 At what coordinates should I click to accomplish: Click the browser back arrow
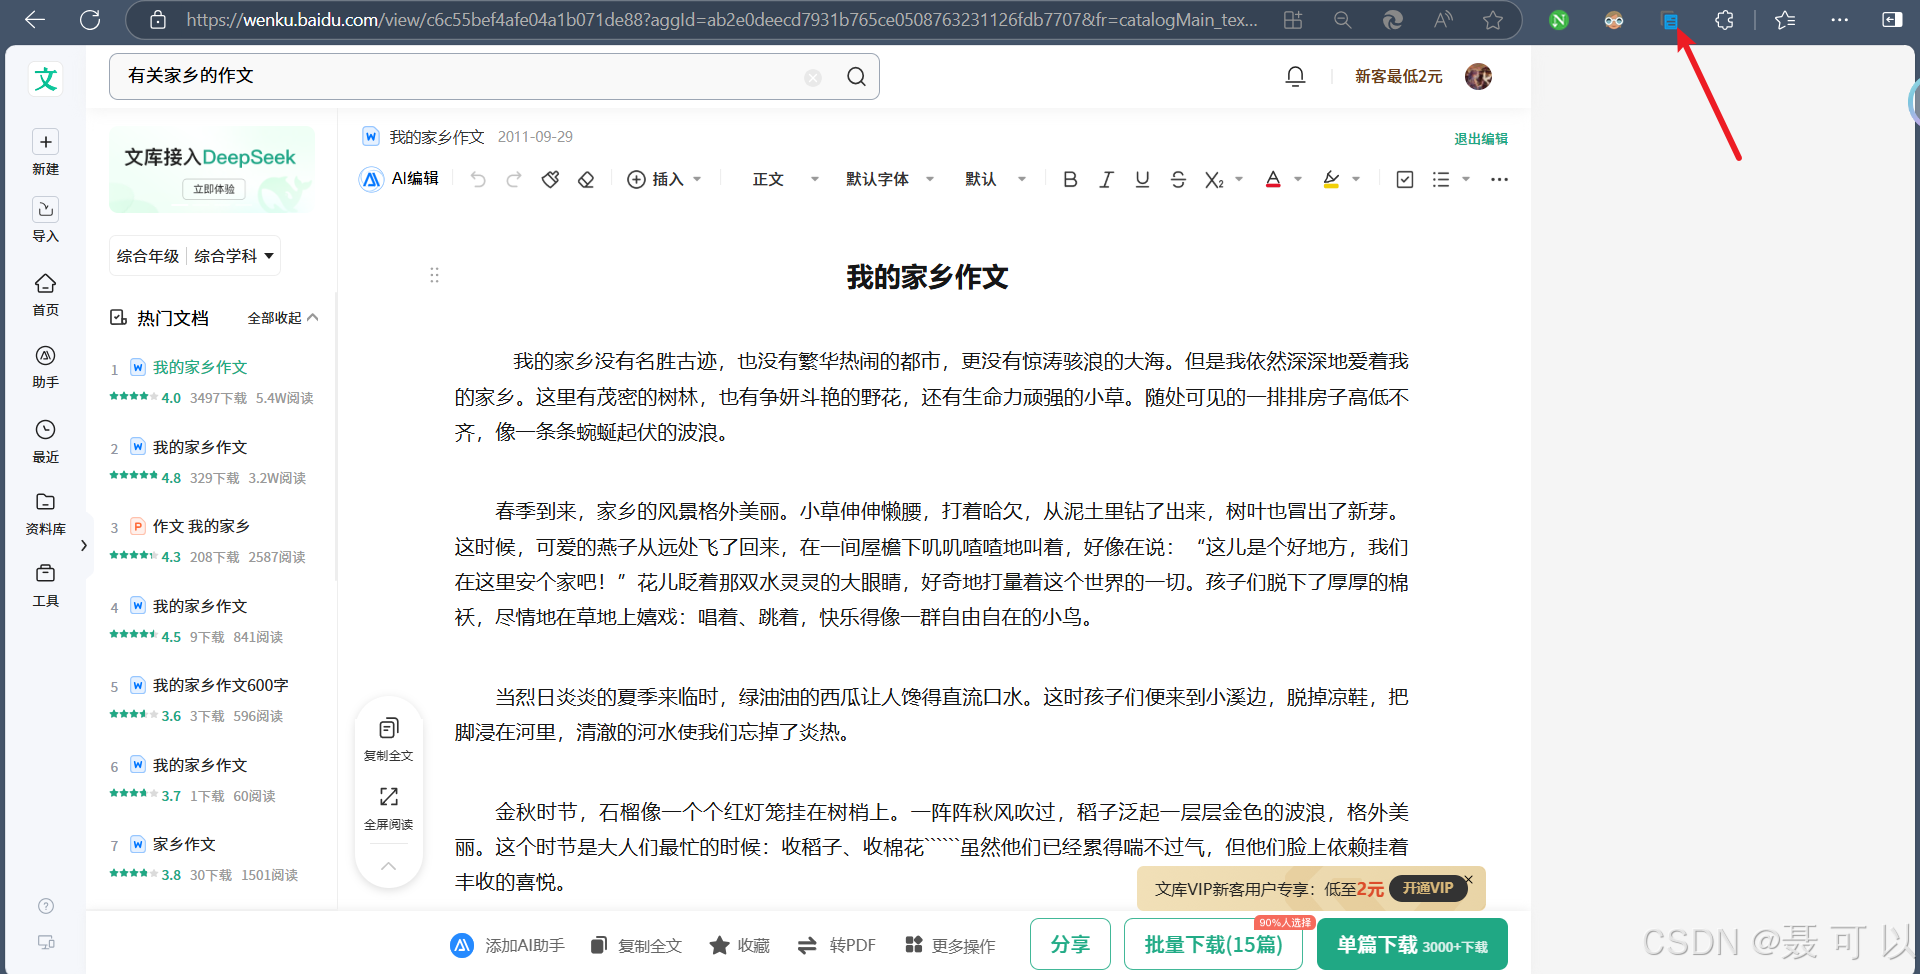(x=35, y=19)
